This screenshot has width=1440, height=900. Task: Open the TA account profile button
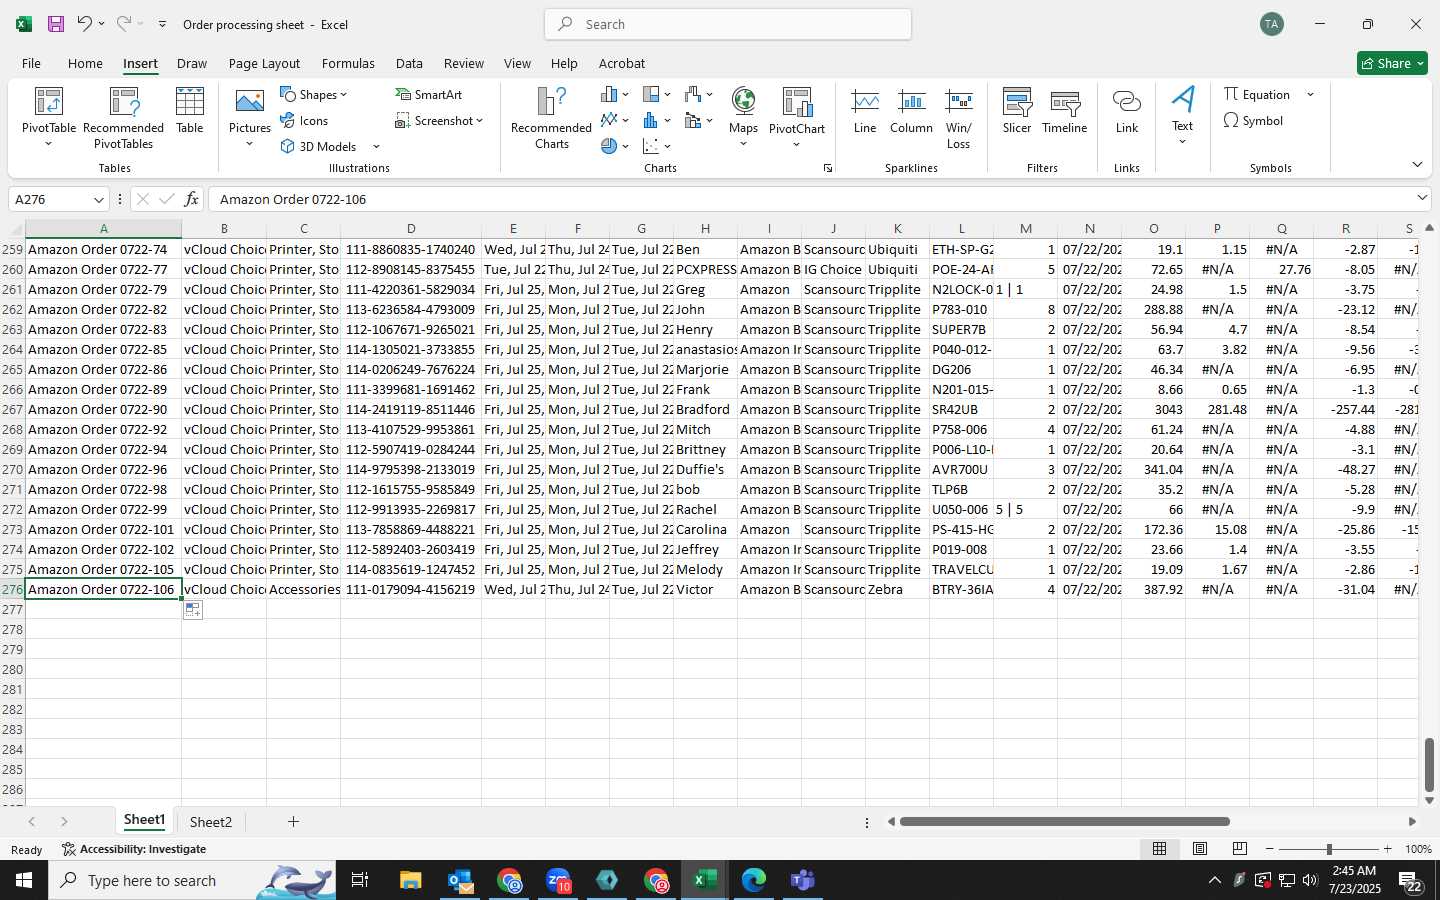[1272, 24]
